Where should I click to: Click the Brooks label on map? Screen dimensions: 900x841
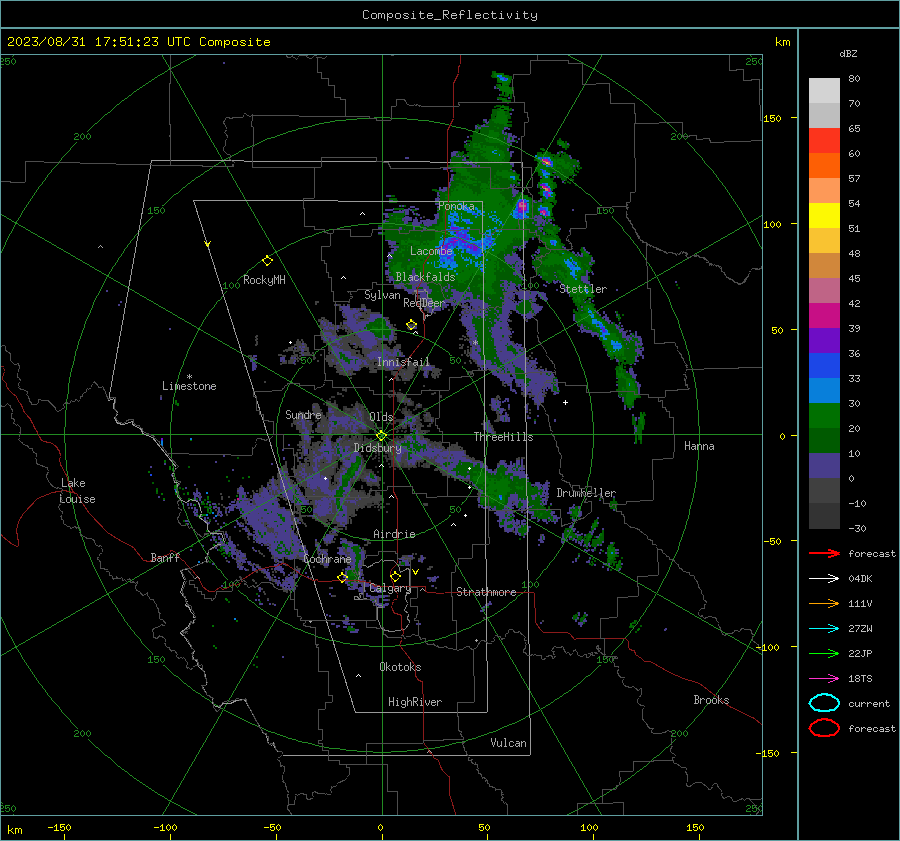[x=711, y=700]
